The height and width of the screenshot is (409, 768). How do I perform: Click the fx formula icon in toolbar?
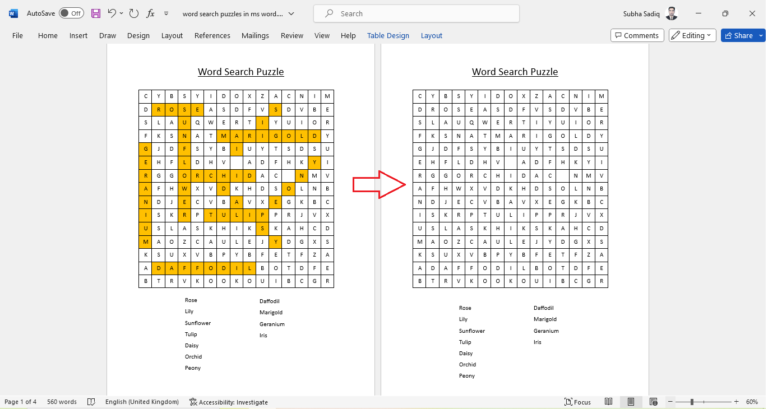pyautogui.click(x=150, y=14)
